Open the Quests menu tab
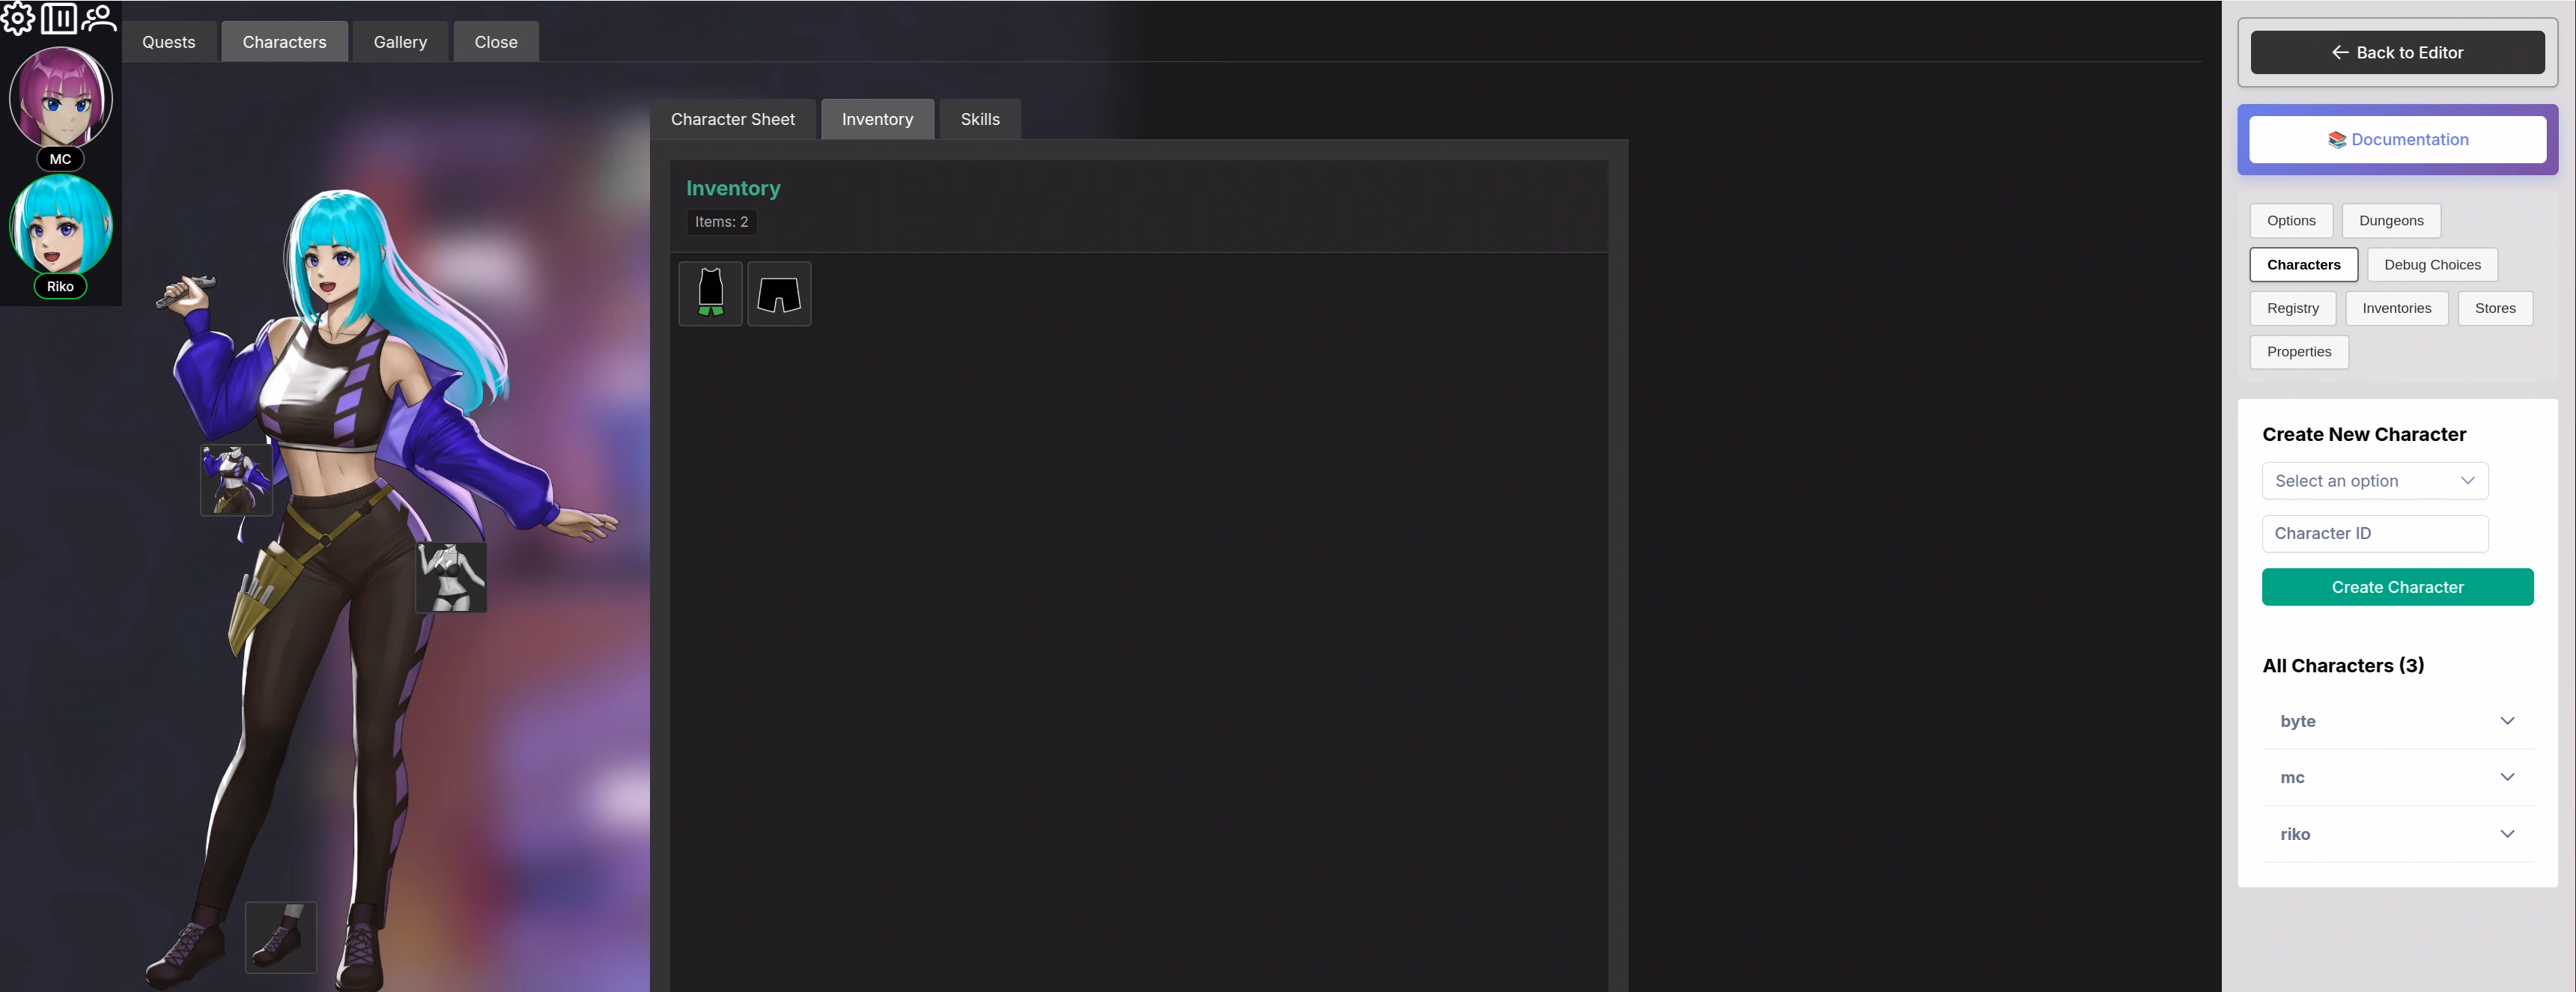The image size is (2576, 992). coord(168,42)
